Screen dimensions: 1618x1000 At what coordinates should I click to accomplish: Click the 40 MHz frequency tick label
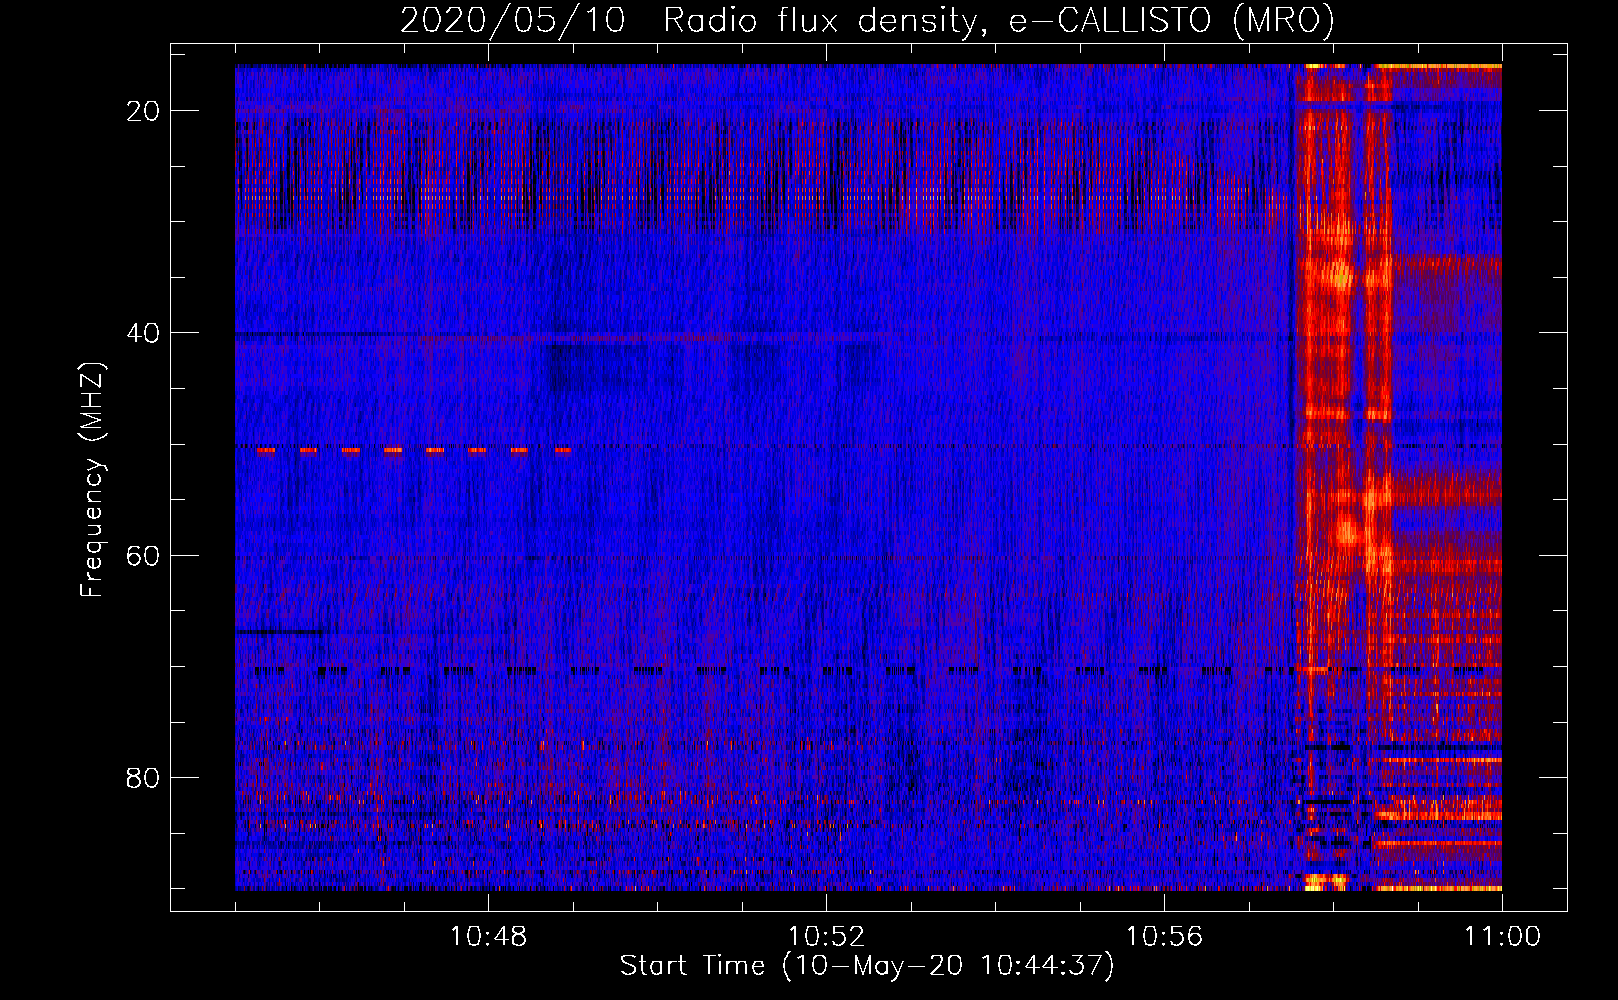pyautogui.click(x=143, y=333)
